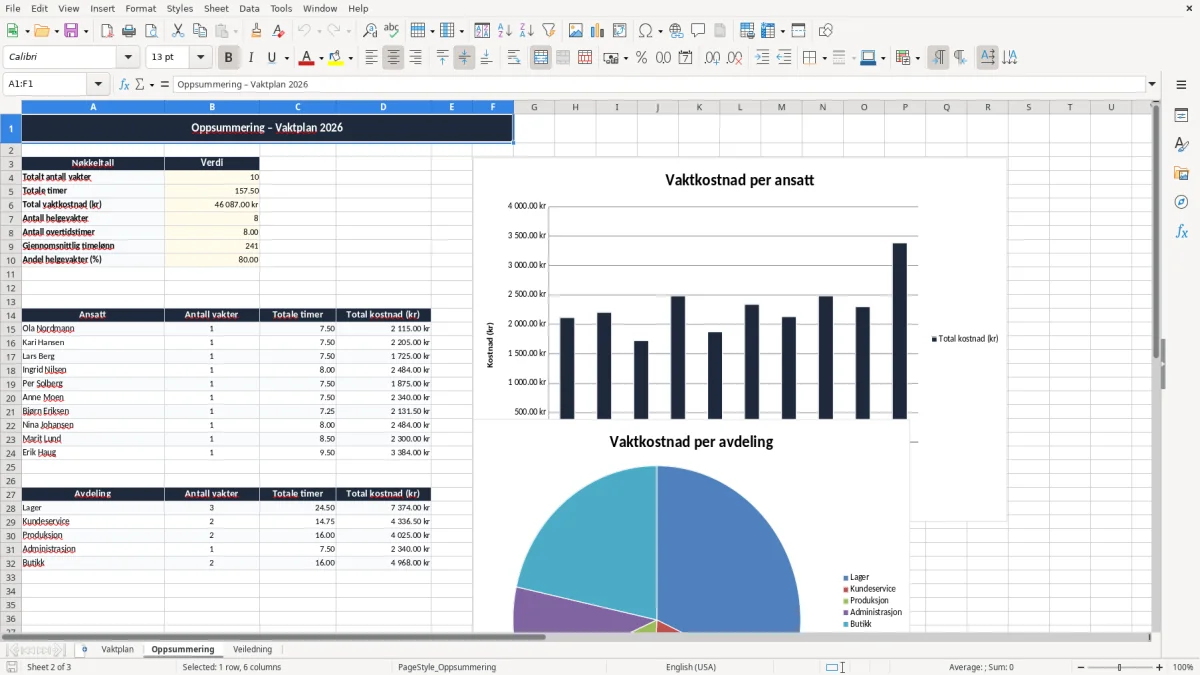Open the Function Wizard fx icon

click(124, 85)
